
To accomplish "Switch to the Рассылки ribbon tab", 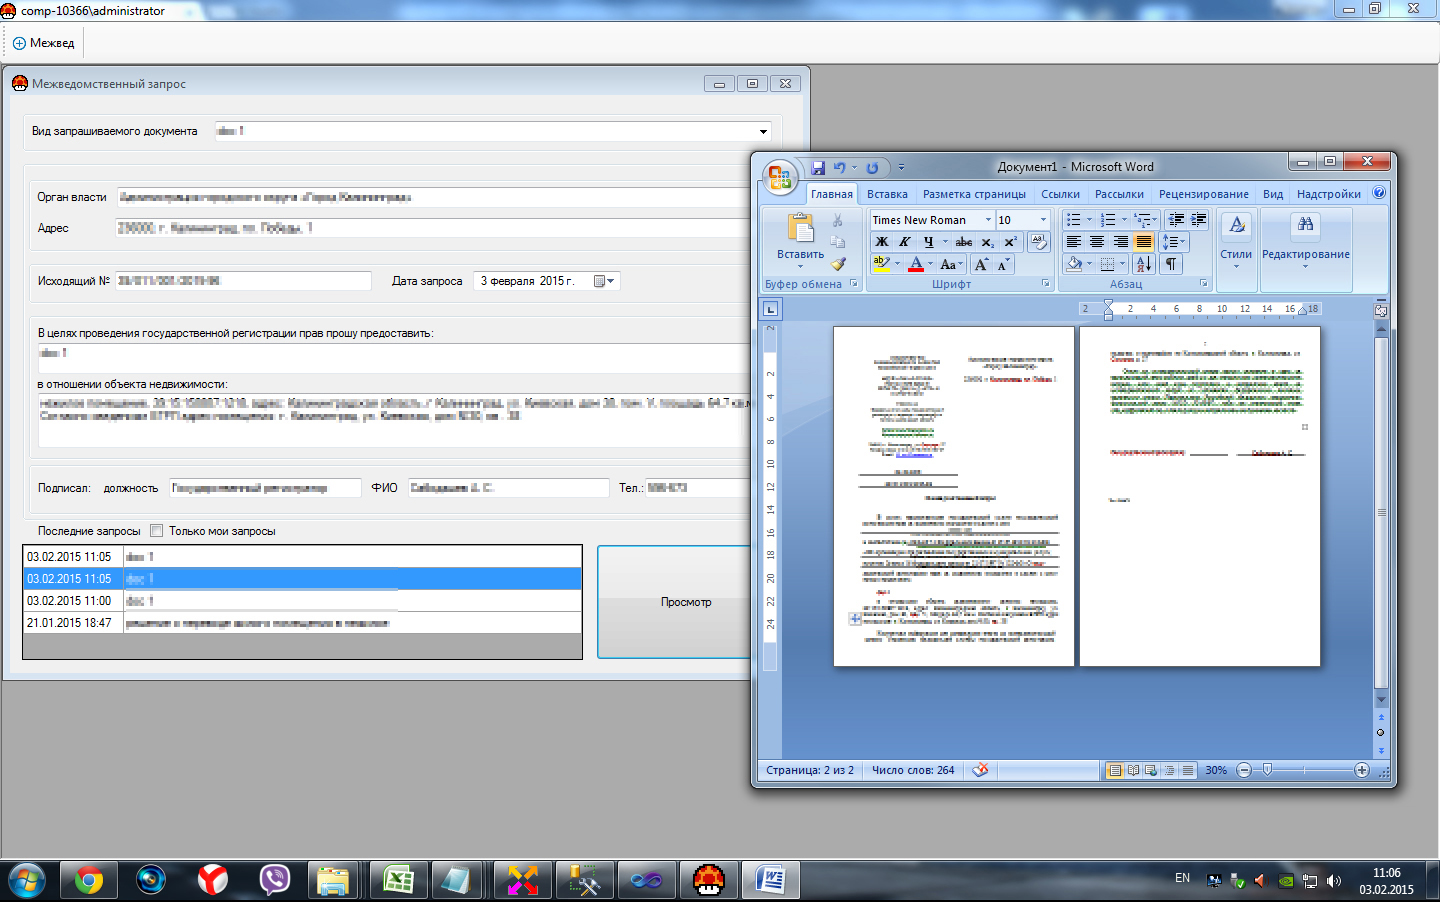I will pyautogui.click(x=1119, y=194).
